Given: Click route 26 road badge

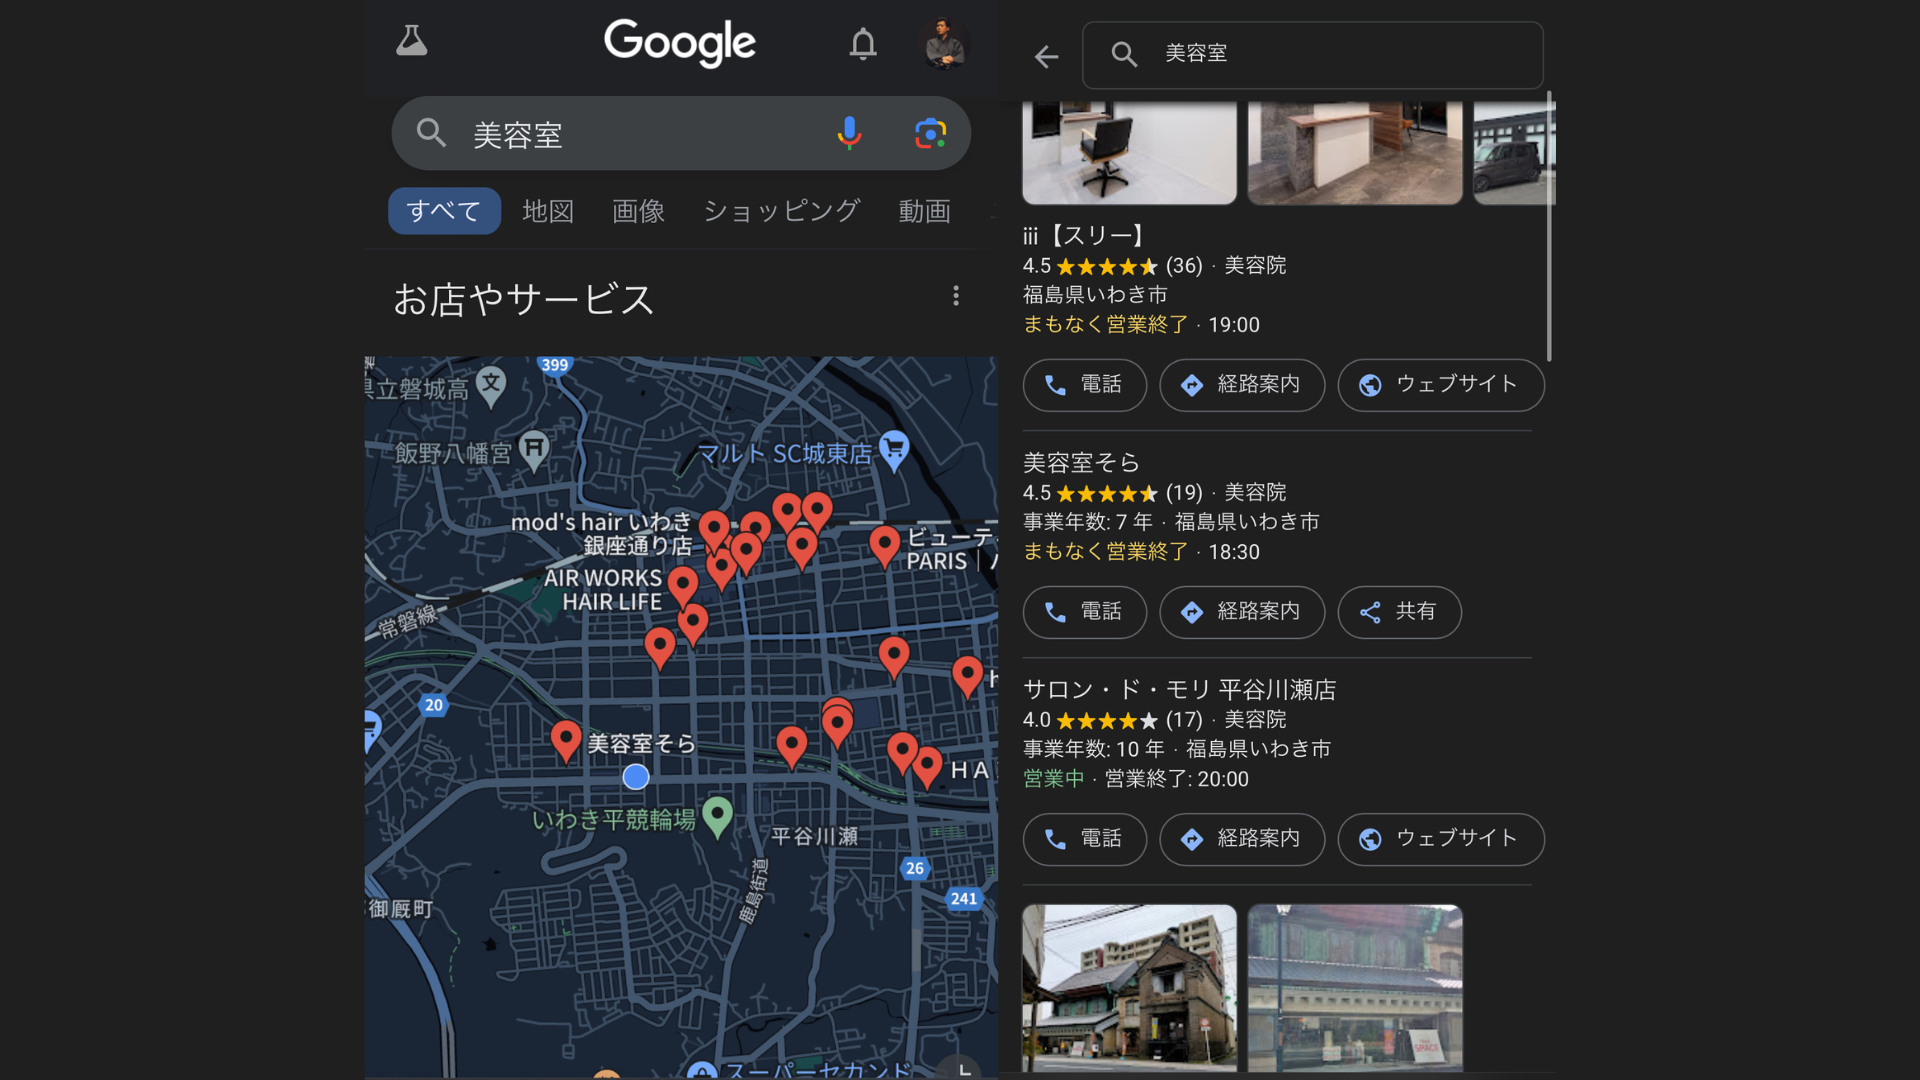Looking at the screenshot, I should pyautogui.click(x=914, y=868).
